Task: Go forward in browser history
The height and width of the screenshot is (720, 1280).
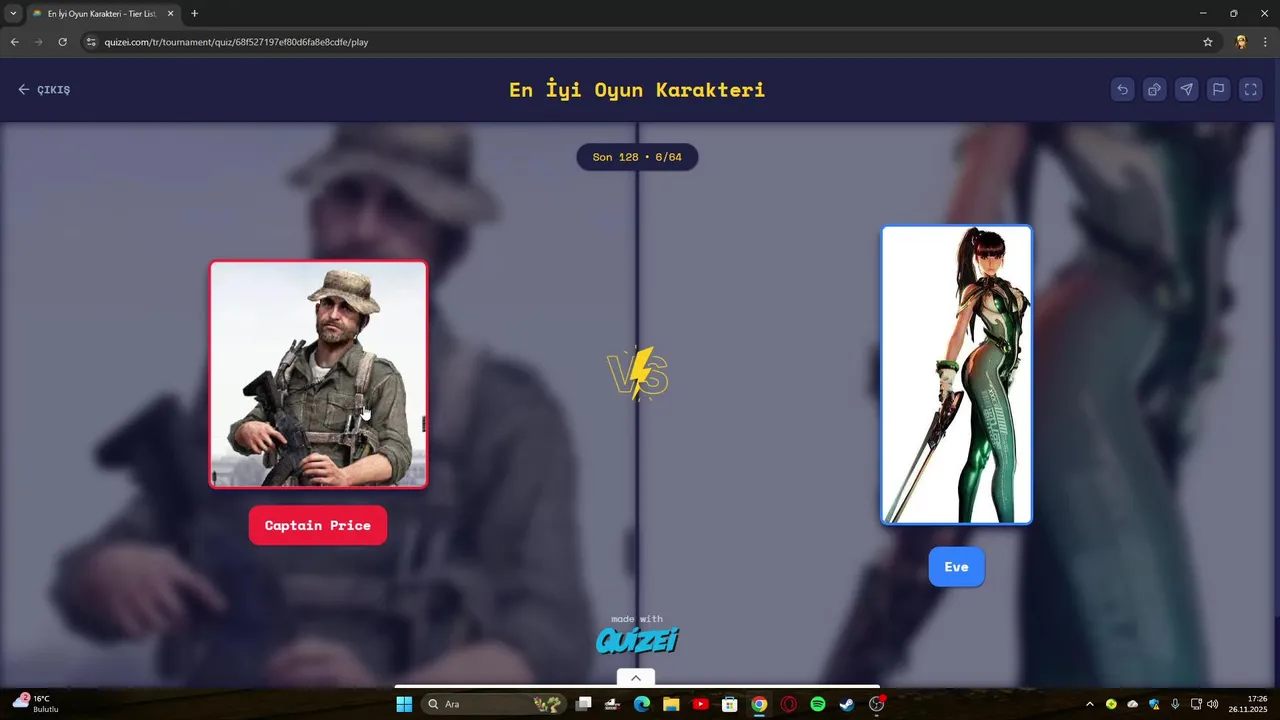Action: pyautogui.click(x=38, y=42)
